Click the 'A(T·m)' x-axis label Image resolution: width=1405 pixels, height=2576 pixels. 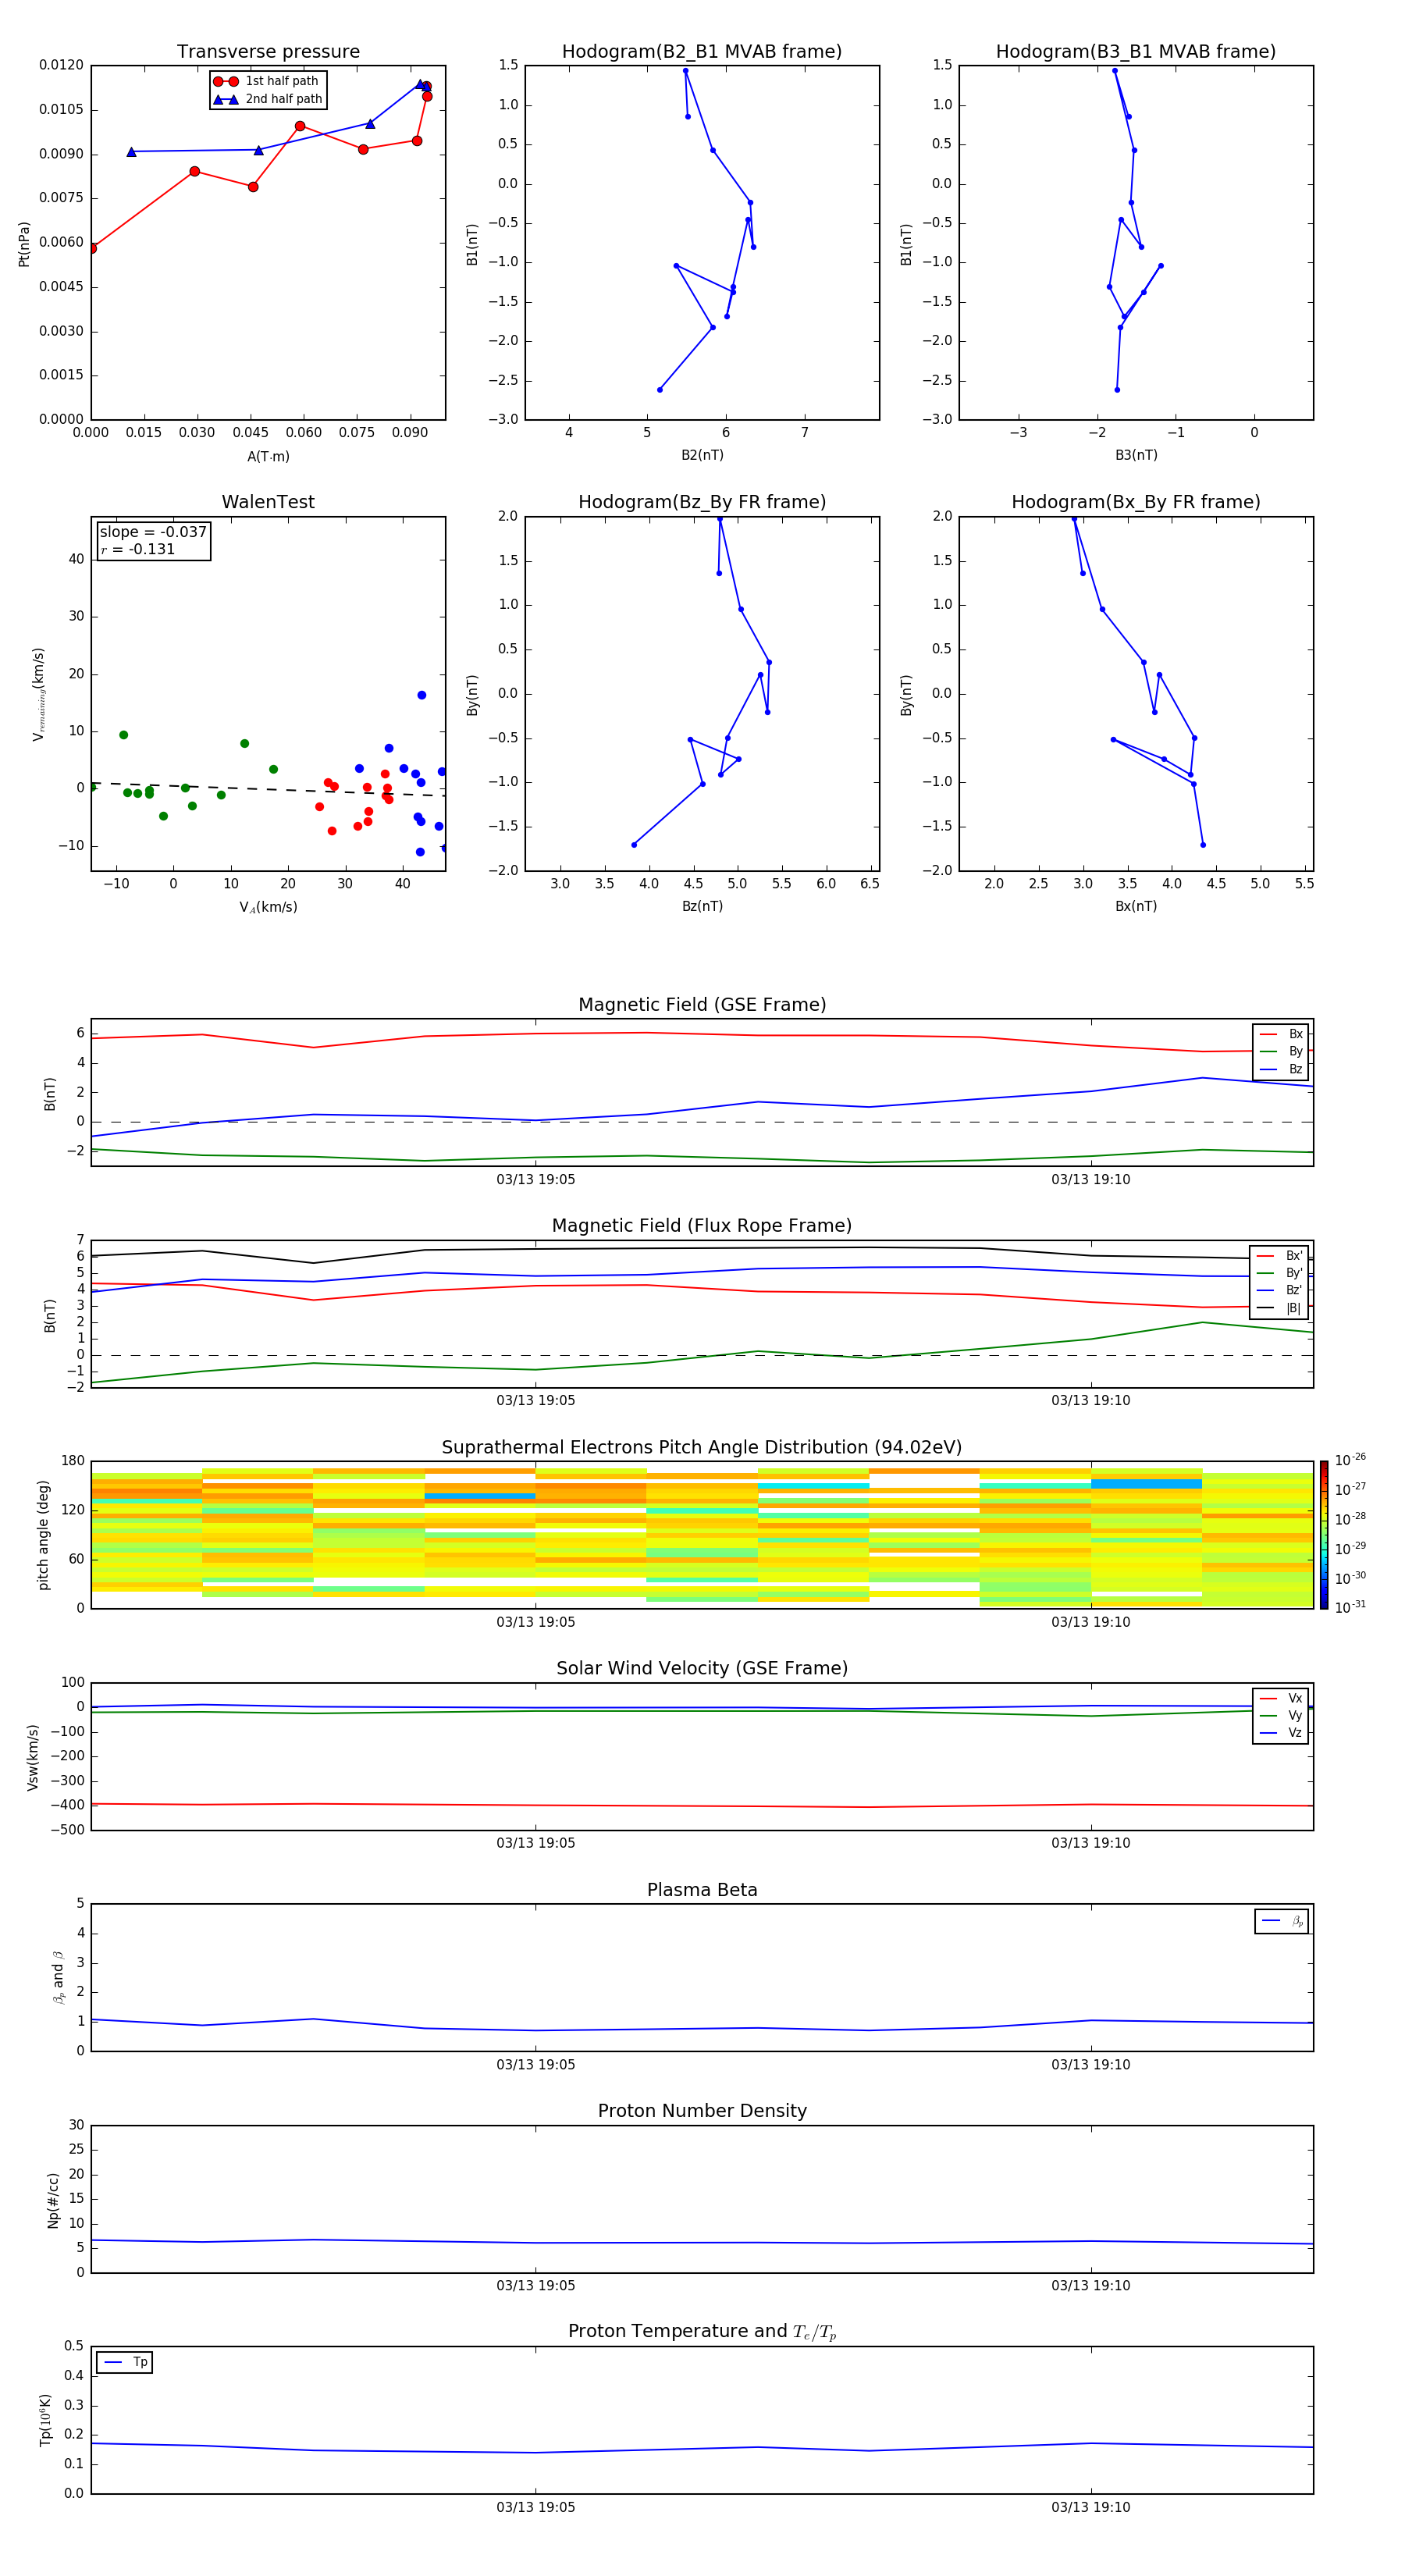268,456
